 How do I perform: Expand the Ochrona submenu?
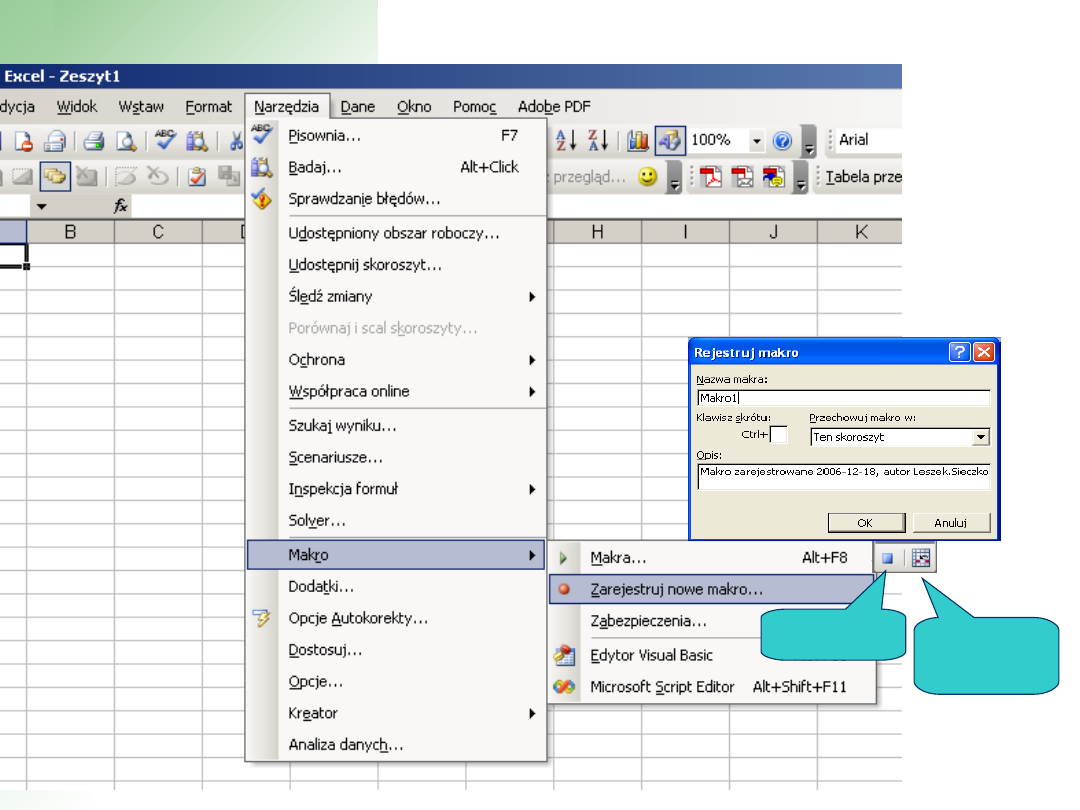(x=532, y=360)
